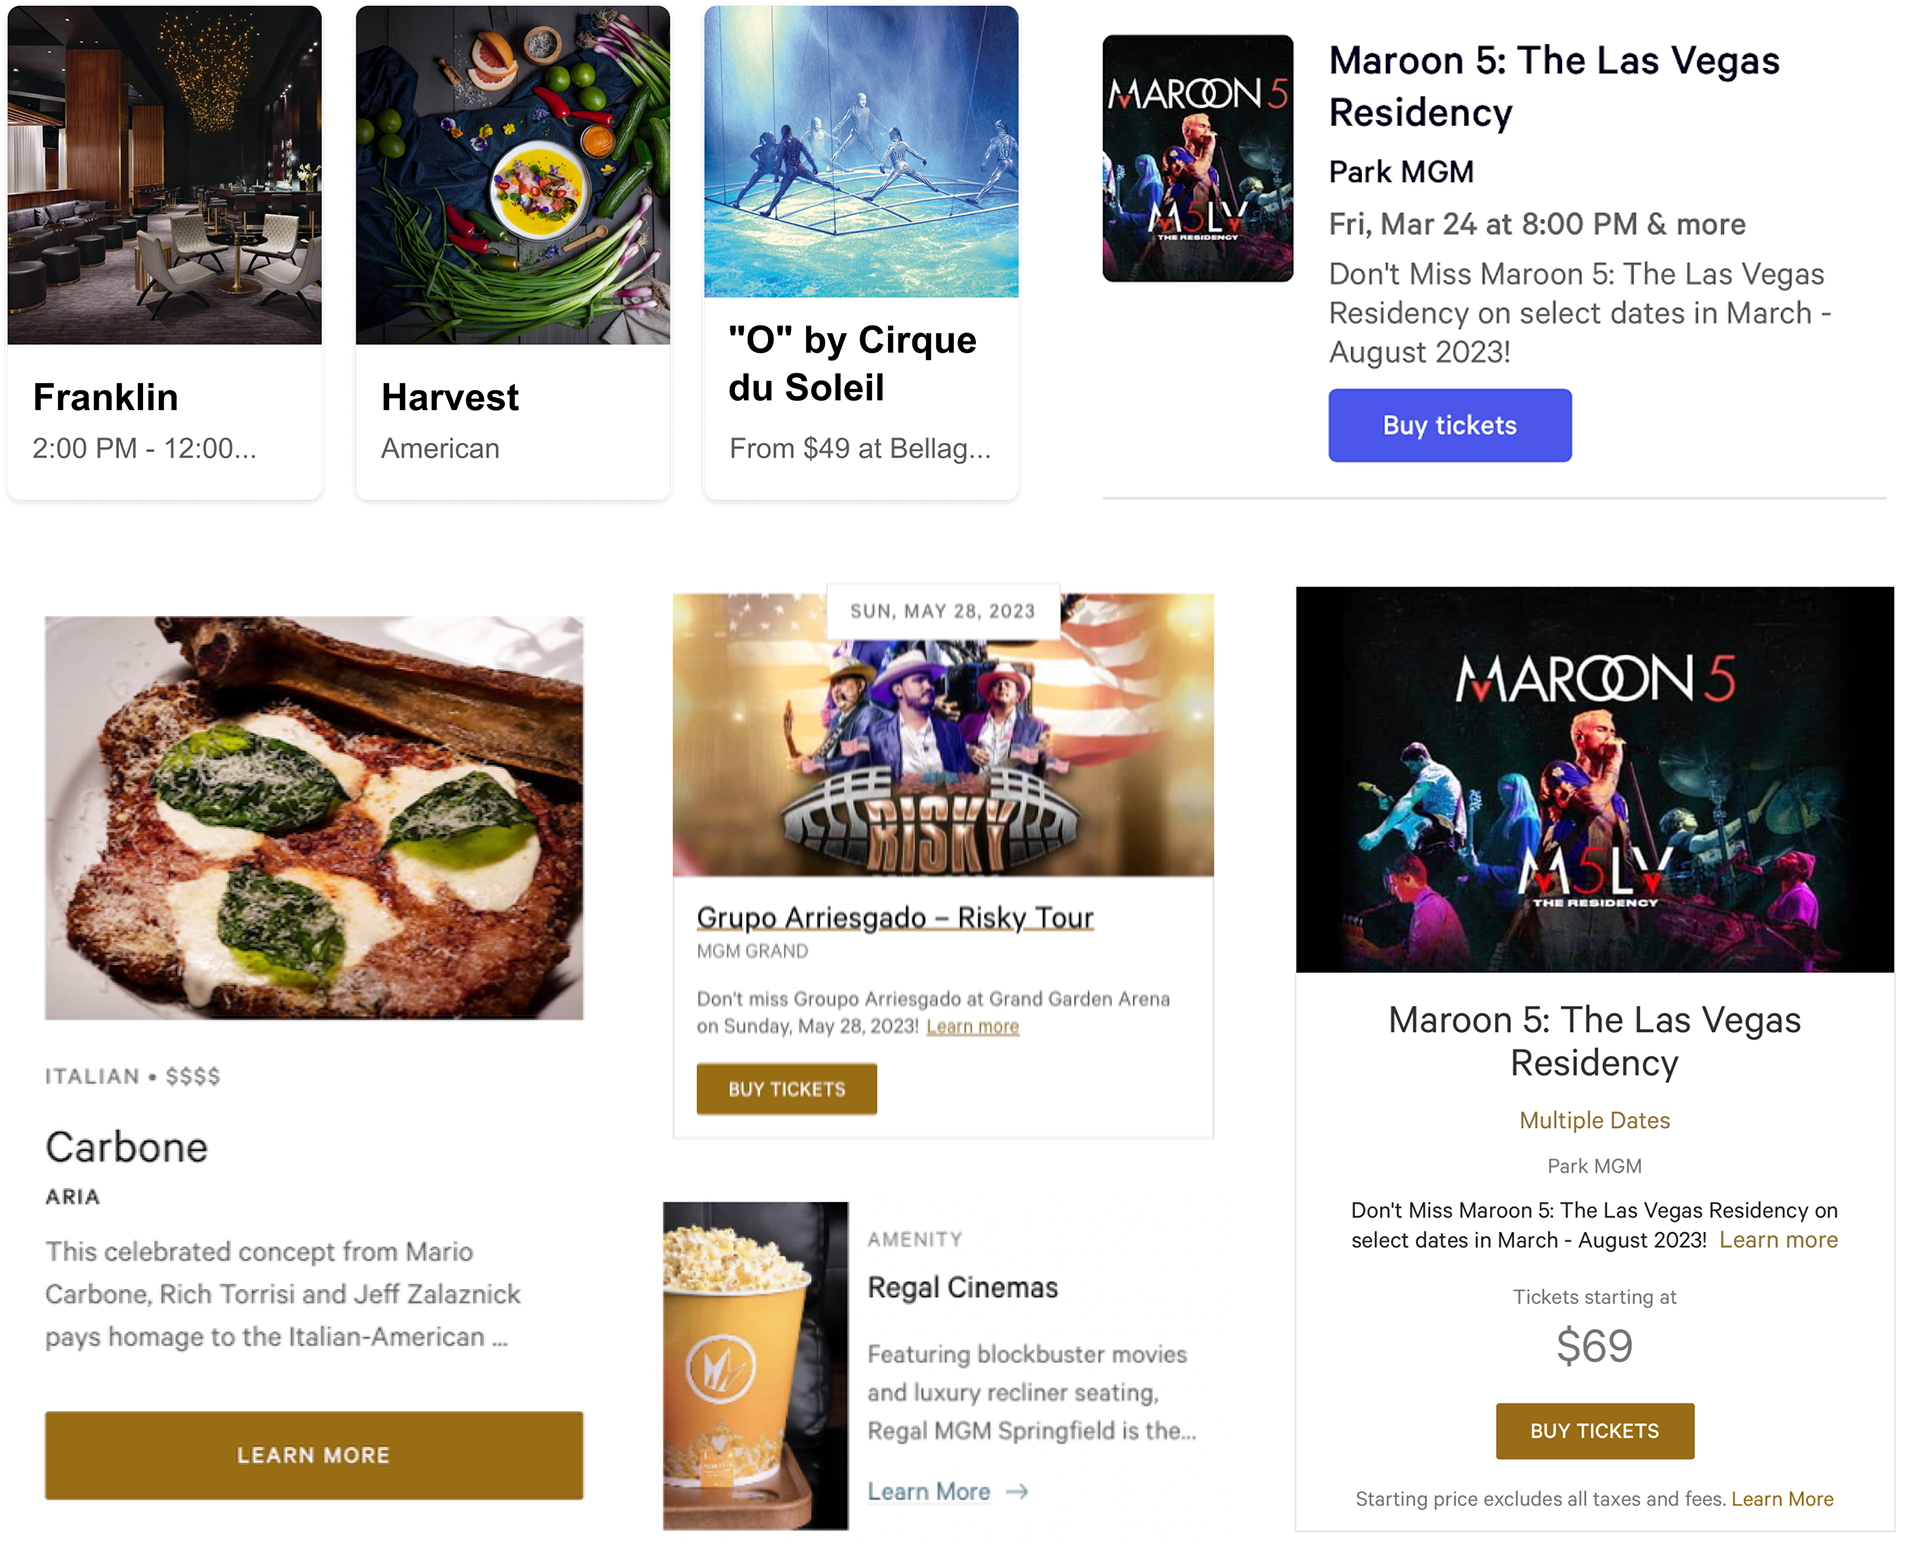Click the large Maroon 5 M5LV banner image
This screenshot has height=1546, width=1920.
point(1594,780)
